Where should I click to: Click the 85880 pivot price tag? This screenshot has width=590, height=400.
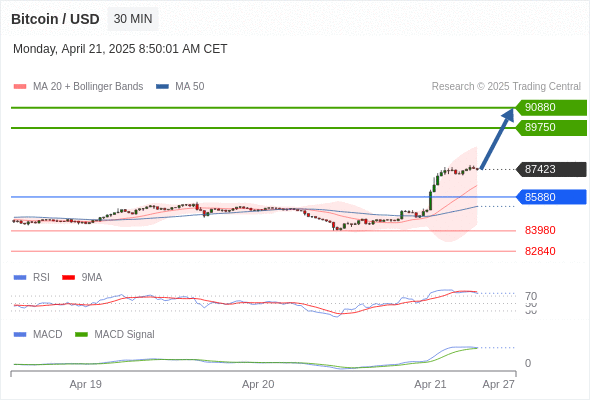551,197
